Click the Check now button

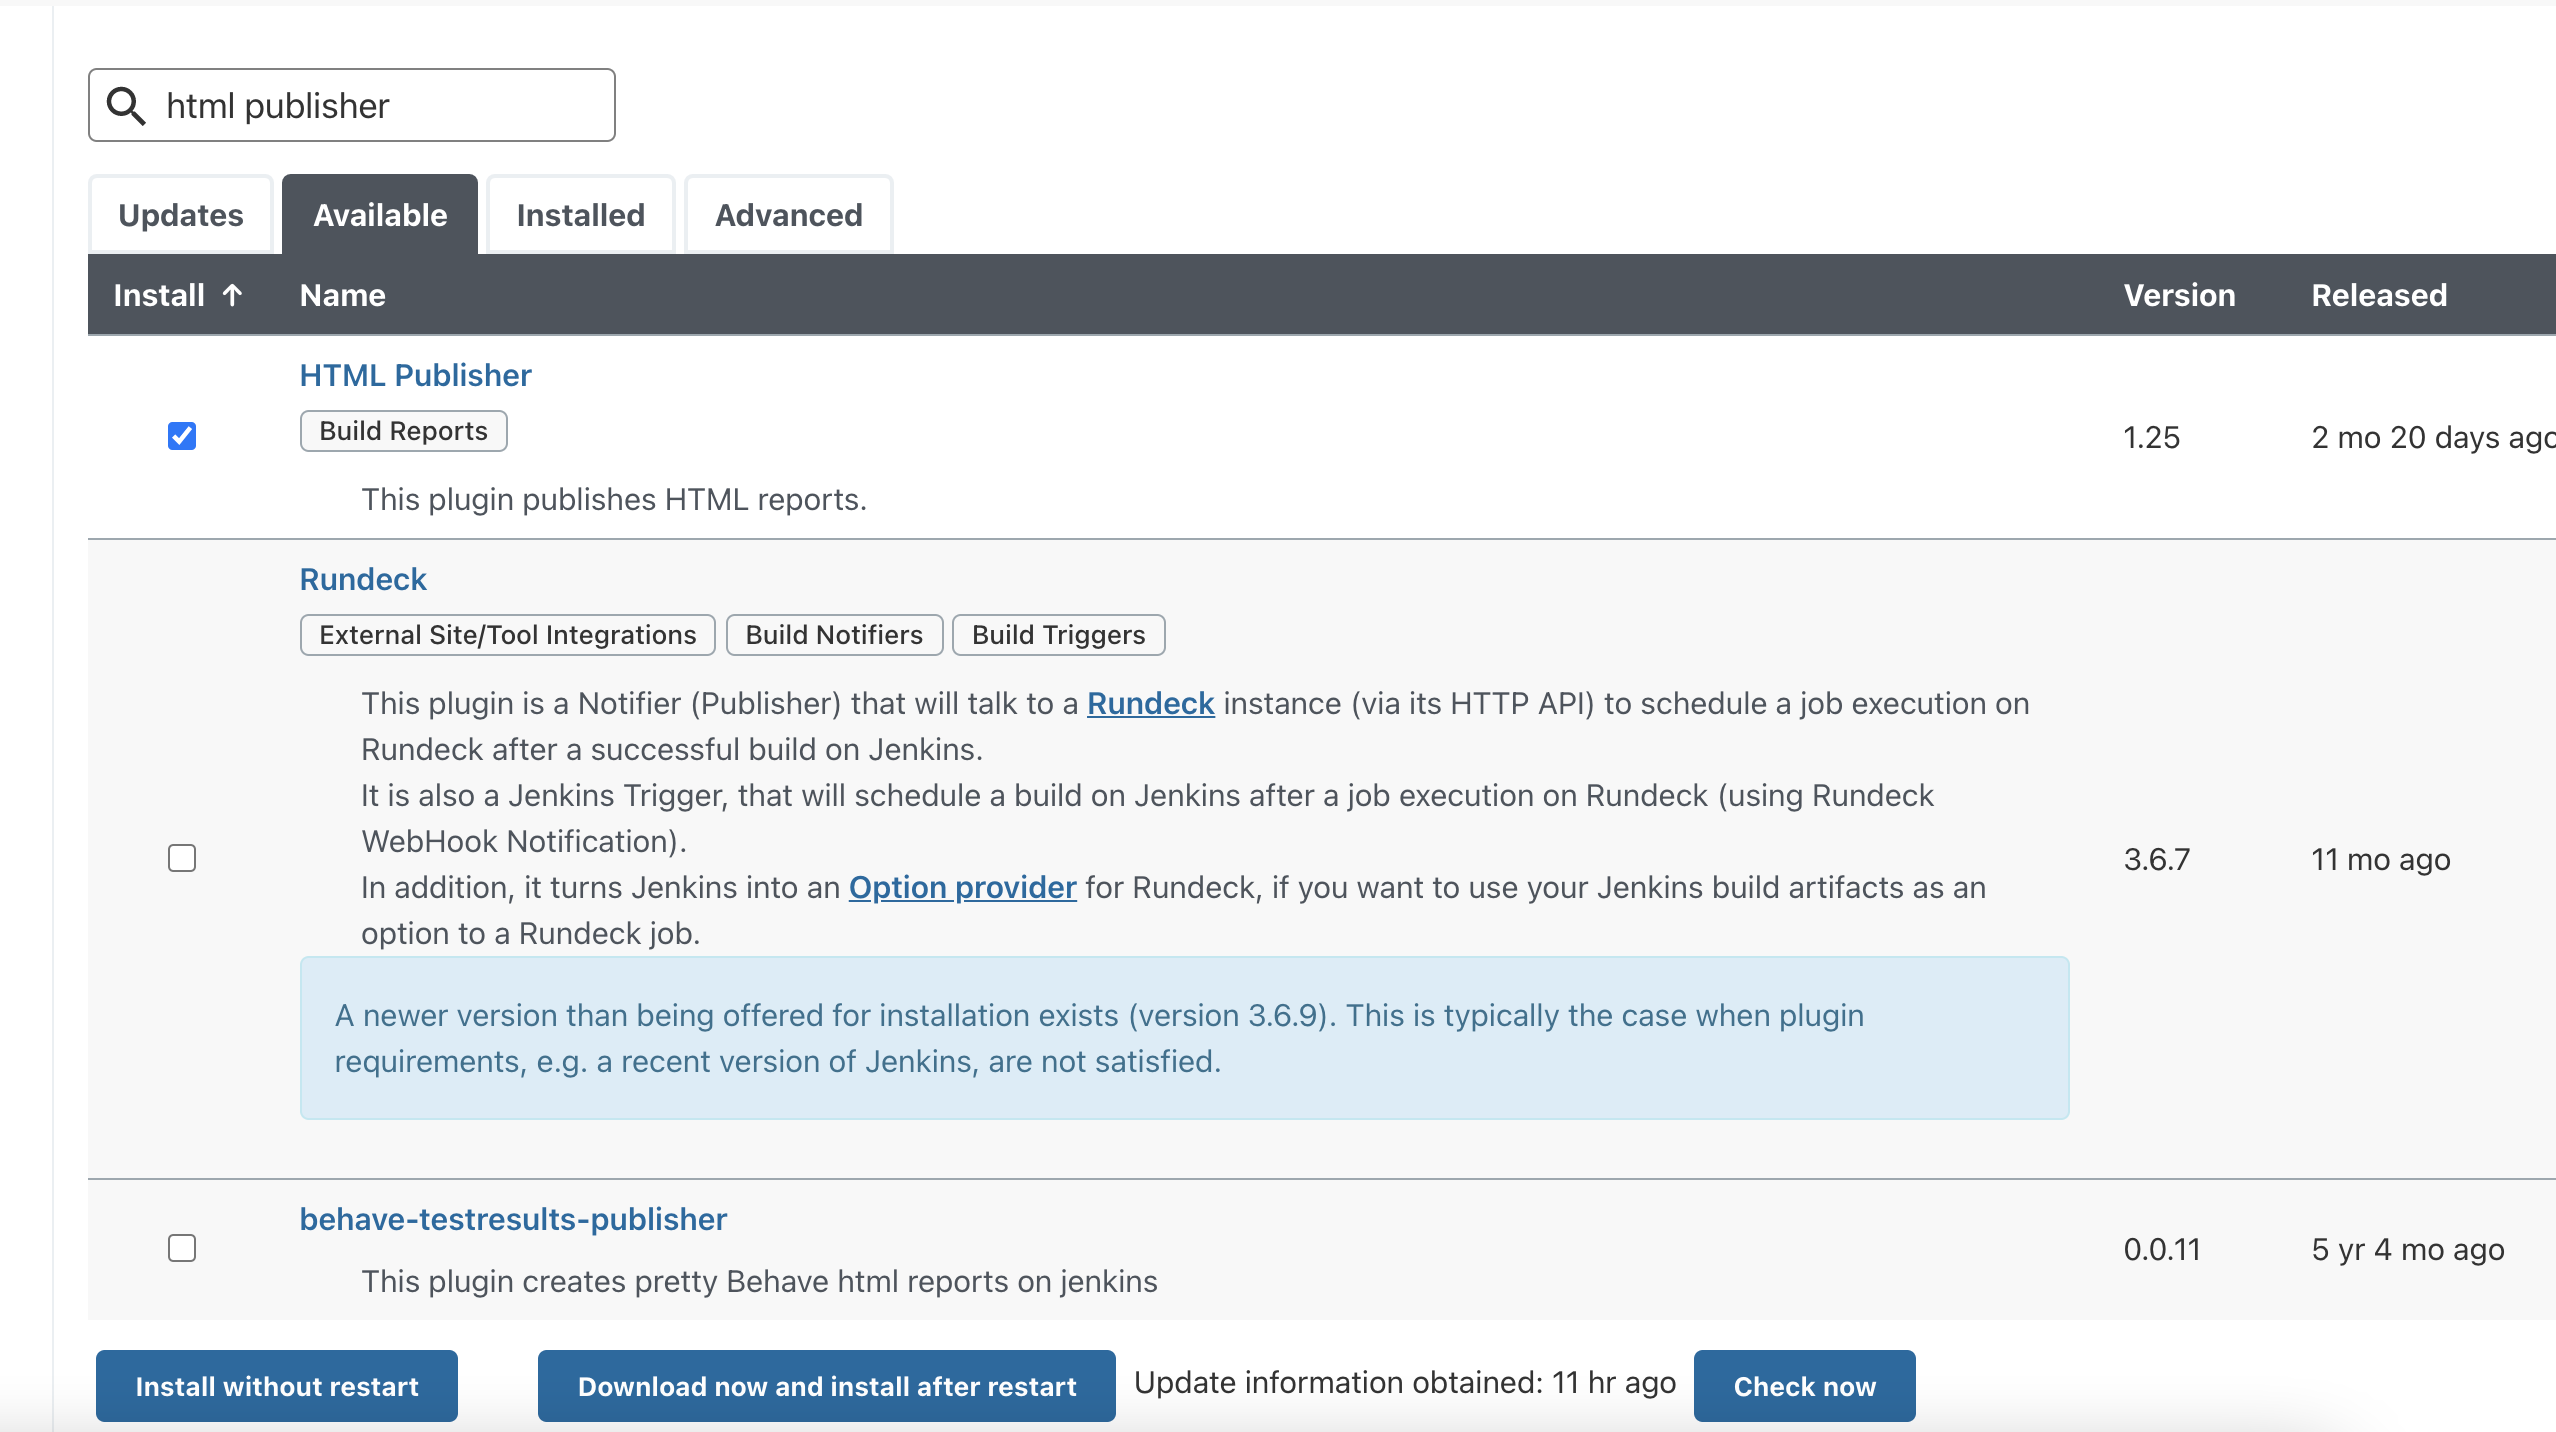(1804, 1386)
